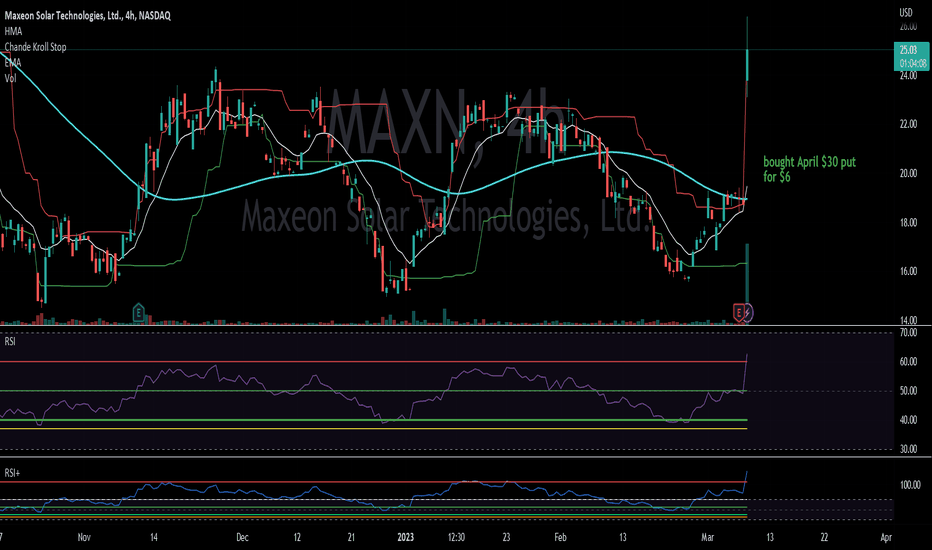Click the current price label 25.03
Image resolution: width=932 pixels, height=550 pixels.
[908, 50]
